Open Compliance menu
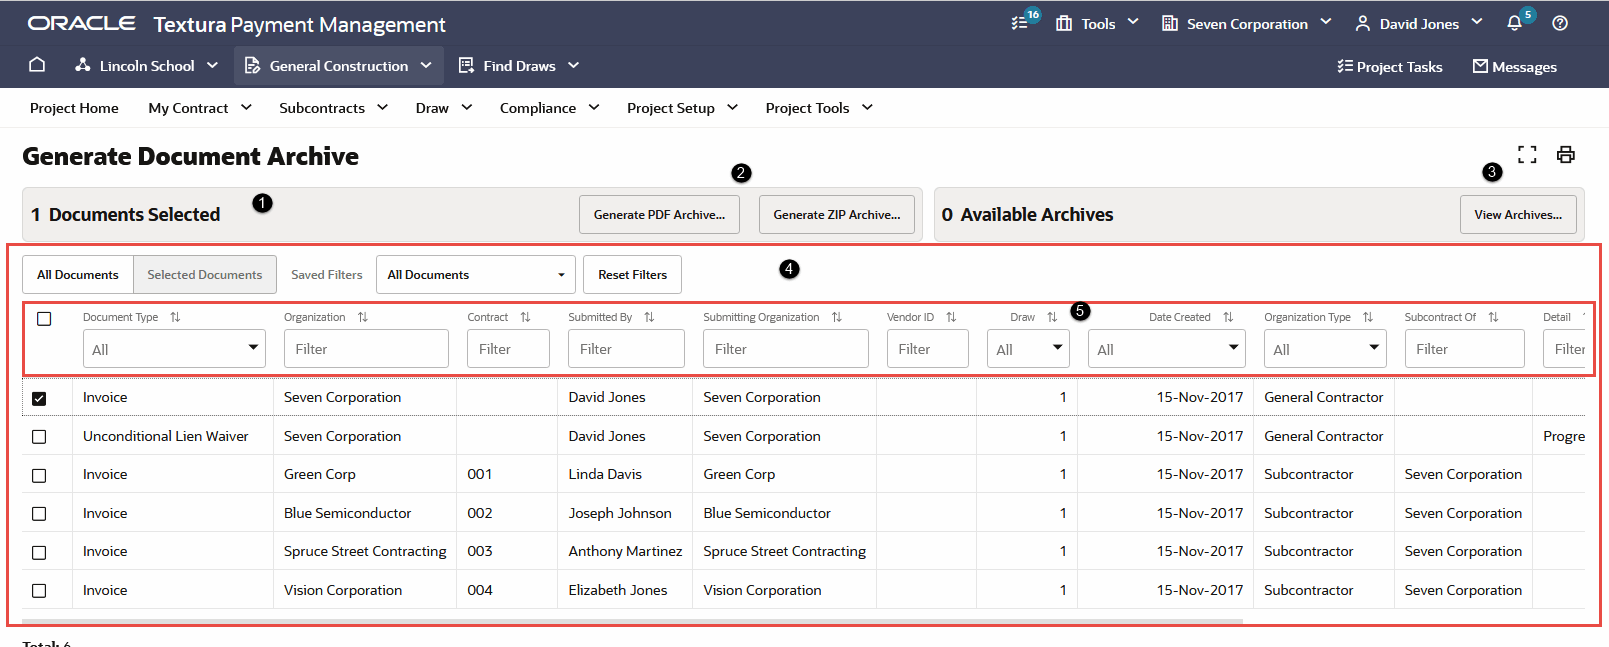 pyautogui.click(x=549, y=108)
